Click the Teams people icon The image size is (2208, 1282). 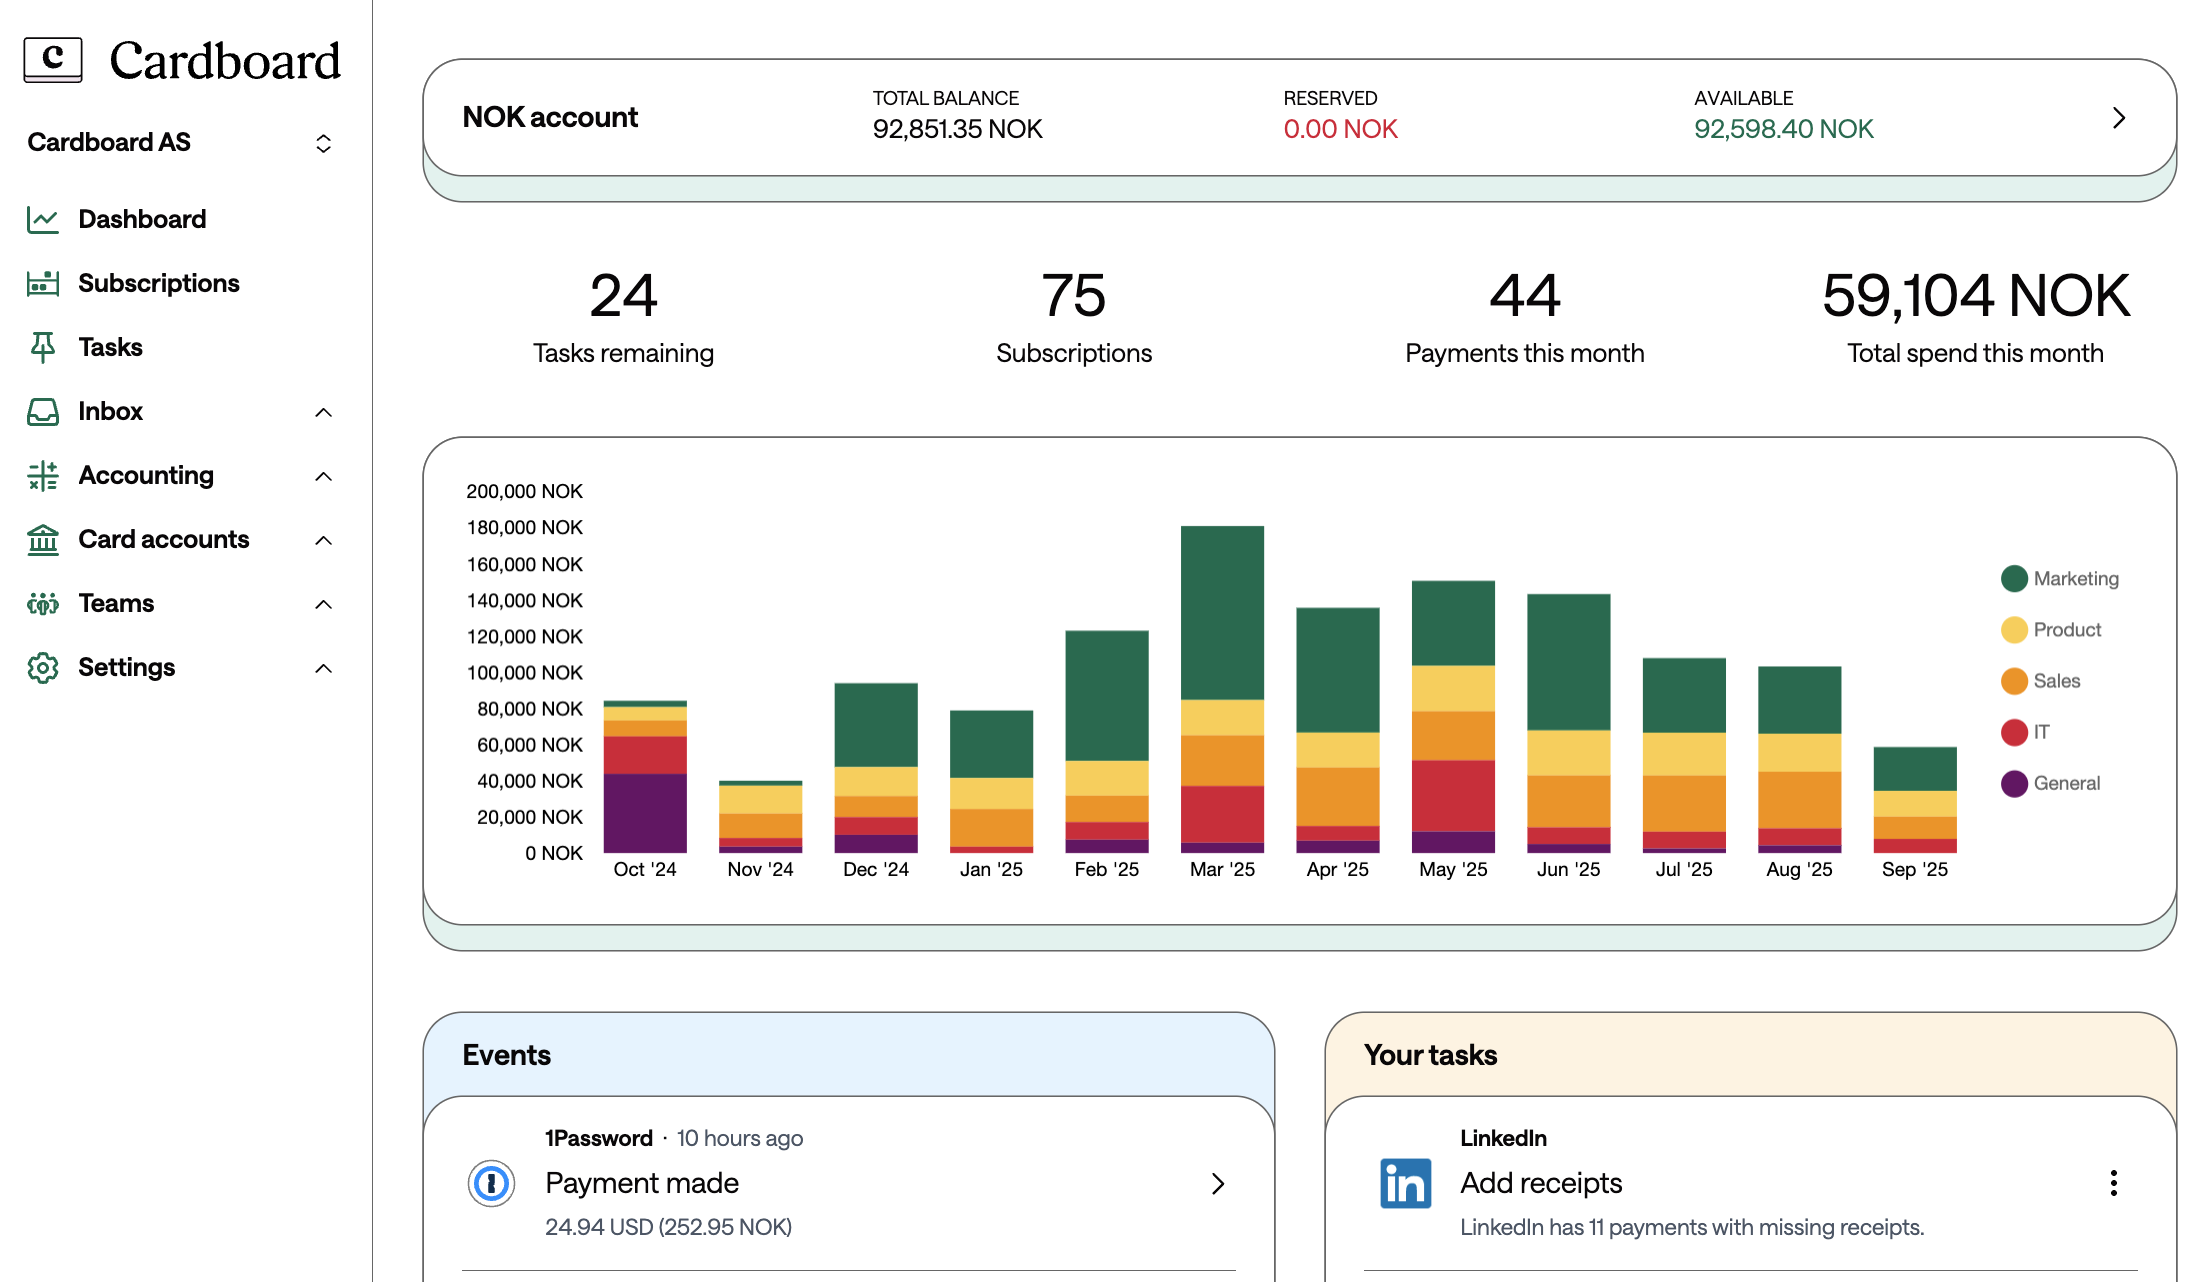click(43, 604)
